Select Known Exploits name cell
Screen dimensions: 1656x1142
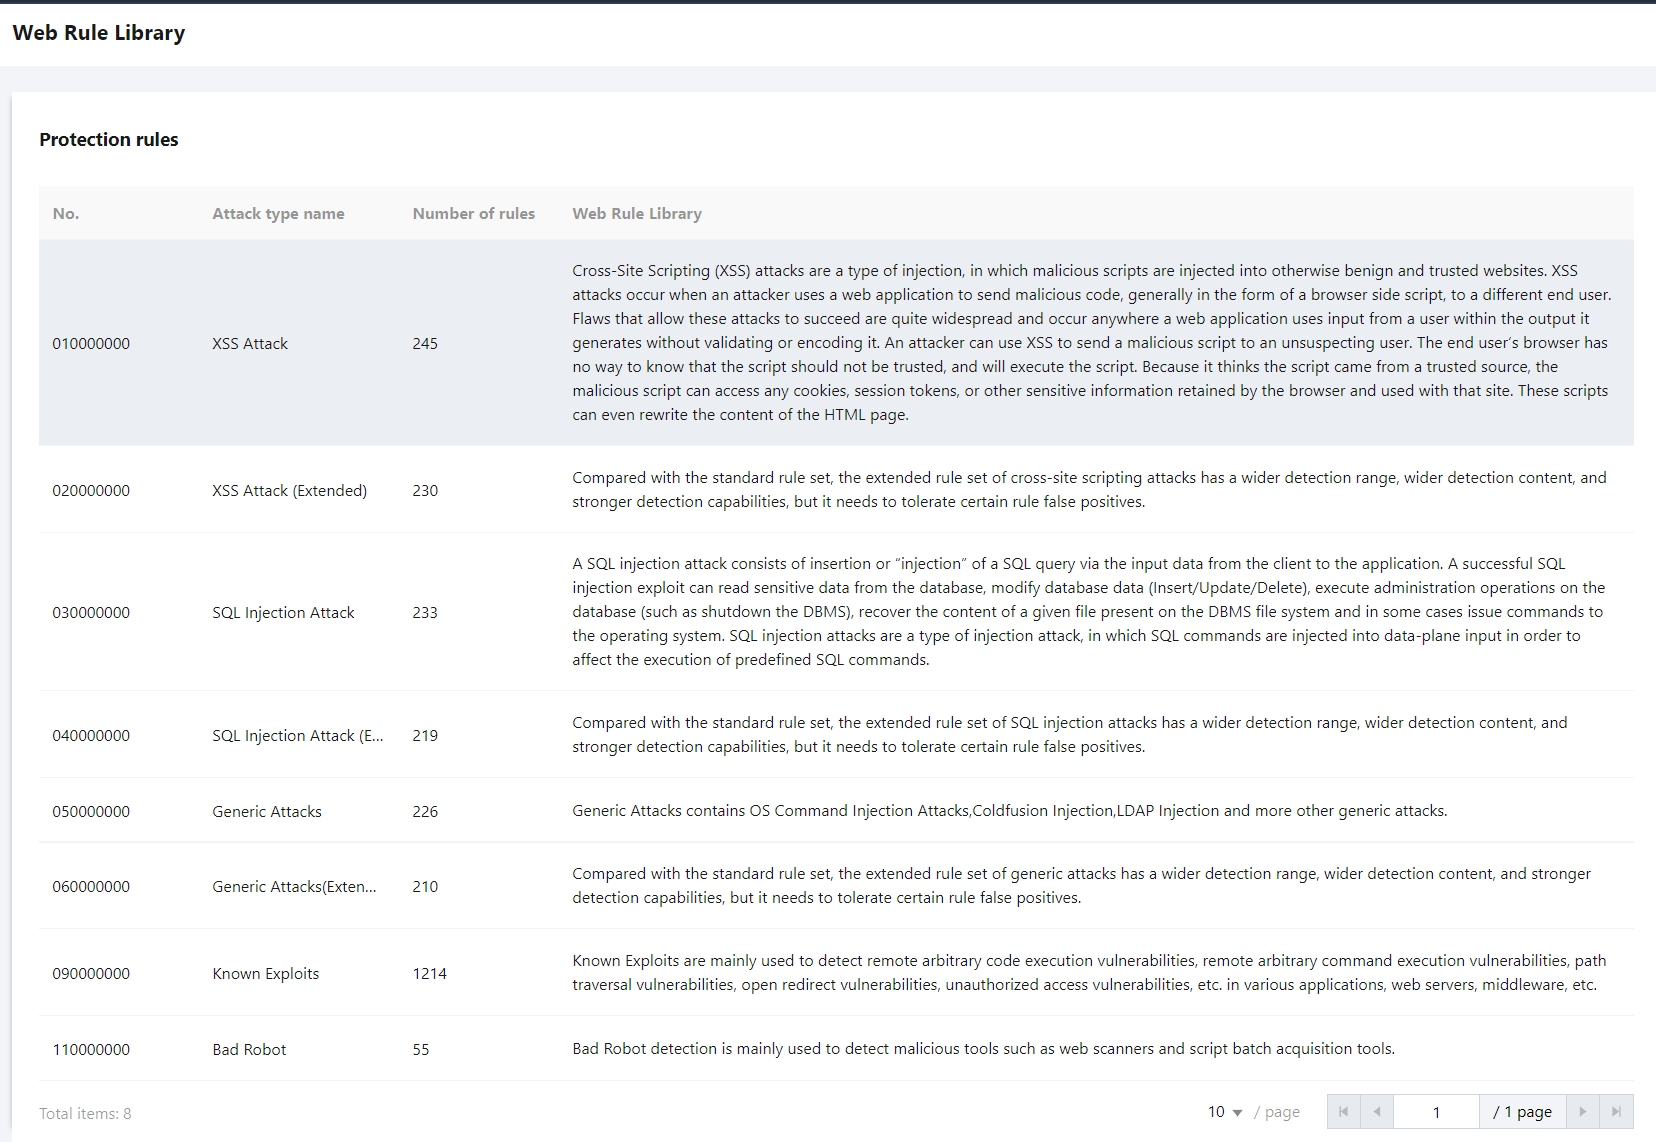[266, 973]
